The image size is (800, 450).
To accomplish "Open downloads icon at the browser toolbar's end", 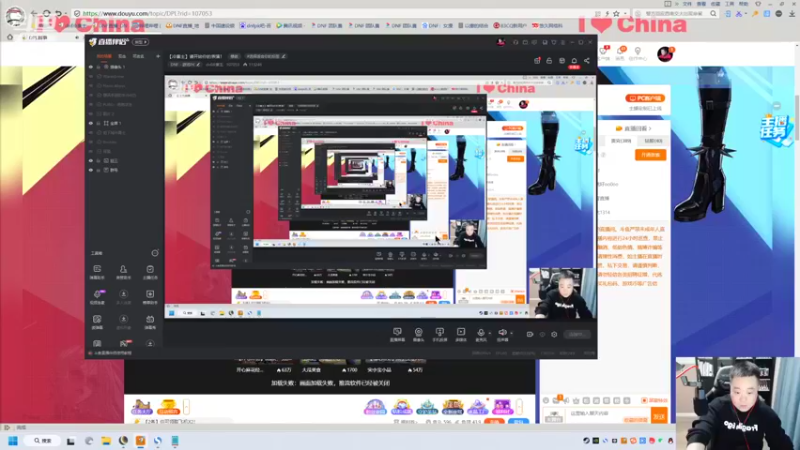I will (792, 14).
